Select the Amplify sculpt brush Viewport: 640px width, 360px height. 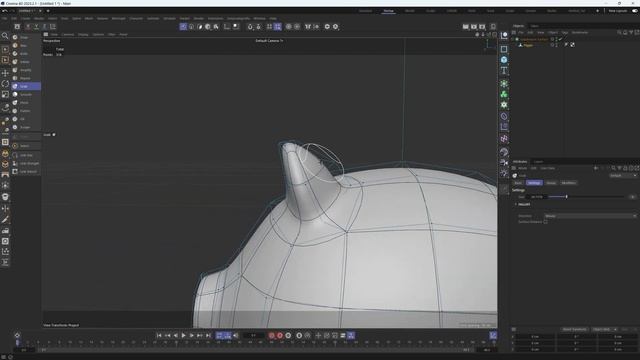pos(26,70)
